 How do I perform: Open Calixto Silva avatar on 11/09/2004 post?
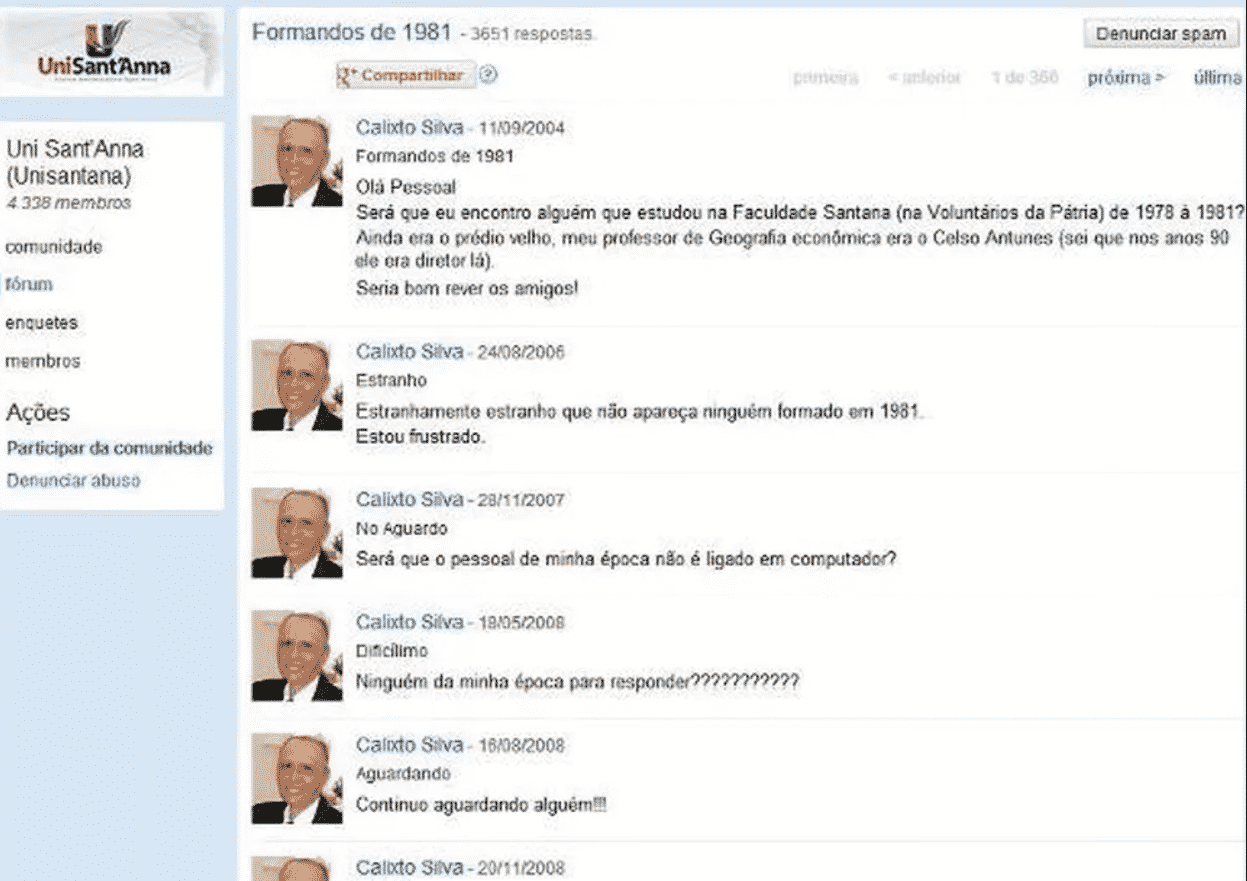297,161
